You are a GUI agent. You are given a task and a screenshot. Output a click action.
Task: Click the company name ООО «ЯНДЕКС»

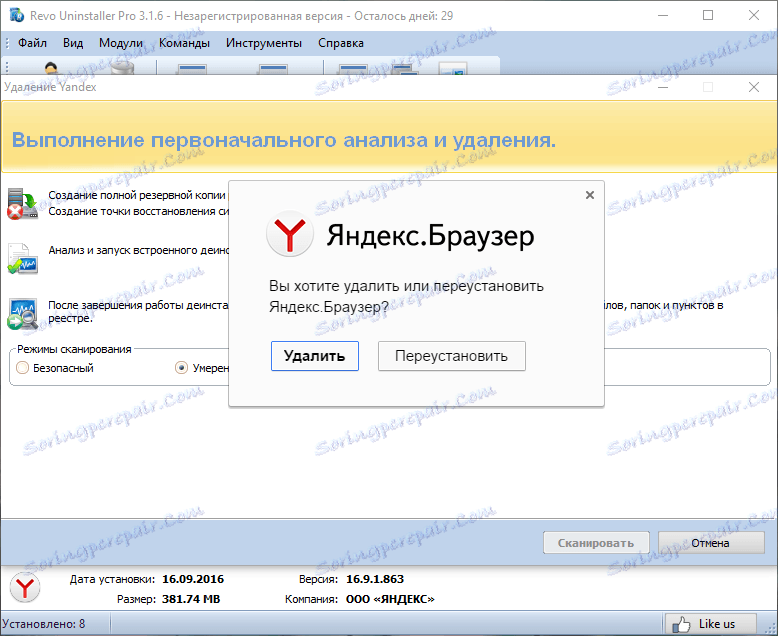click(390, 599)
